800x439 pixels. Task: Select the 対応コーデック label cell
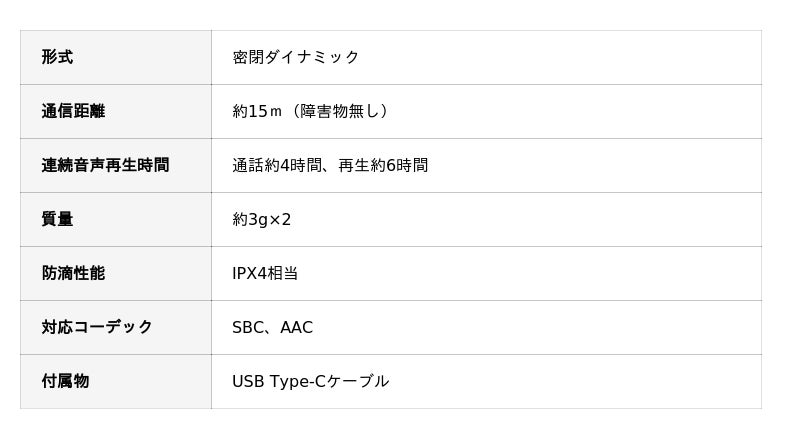(x=97, y=327)
